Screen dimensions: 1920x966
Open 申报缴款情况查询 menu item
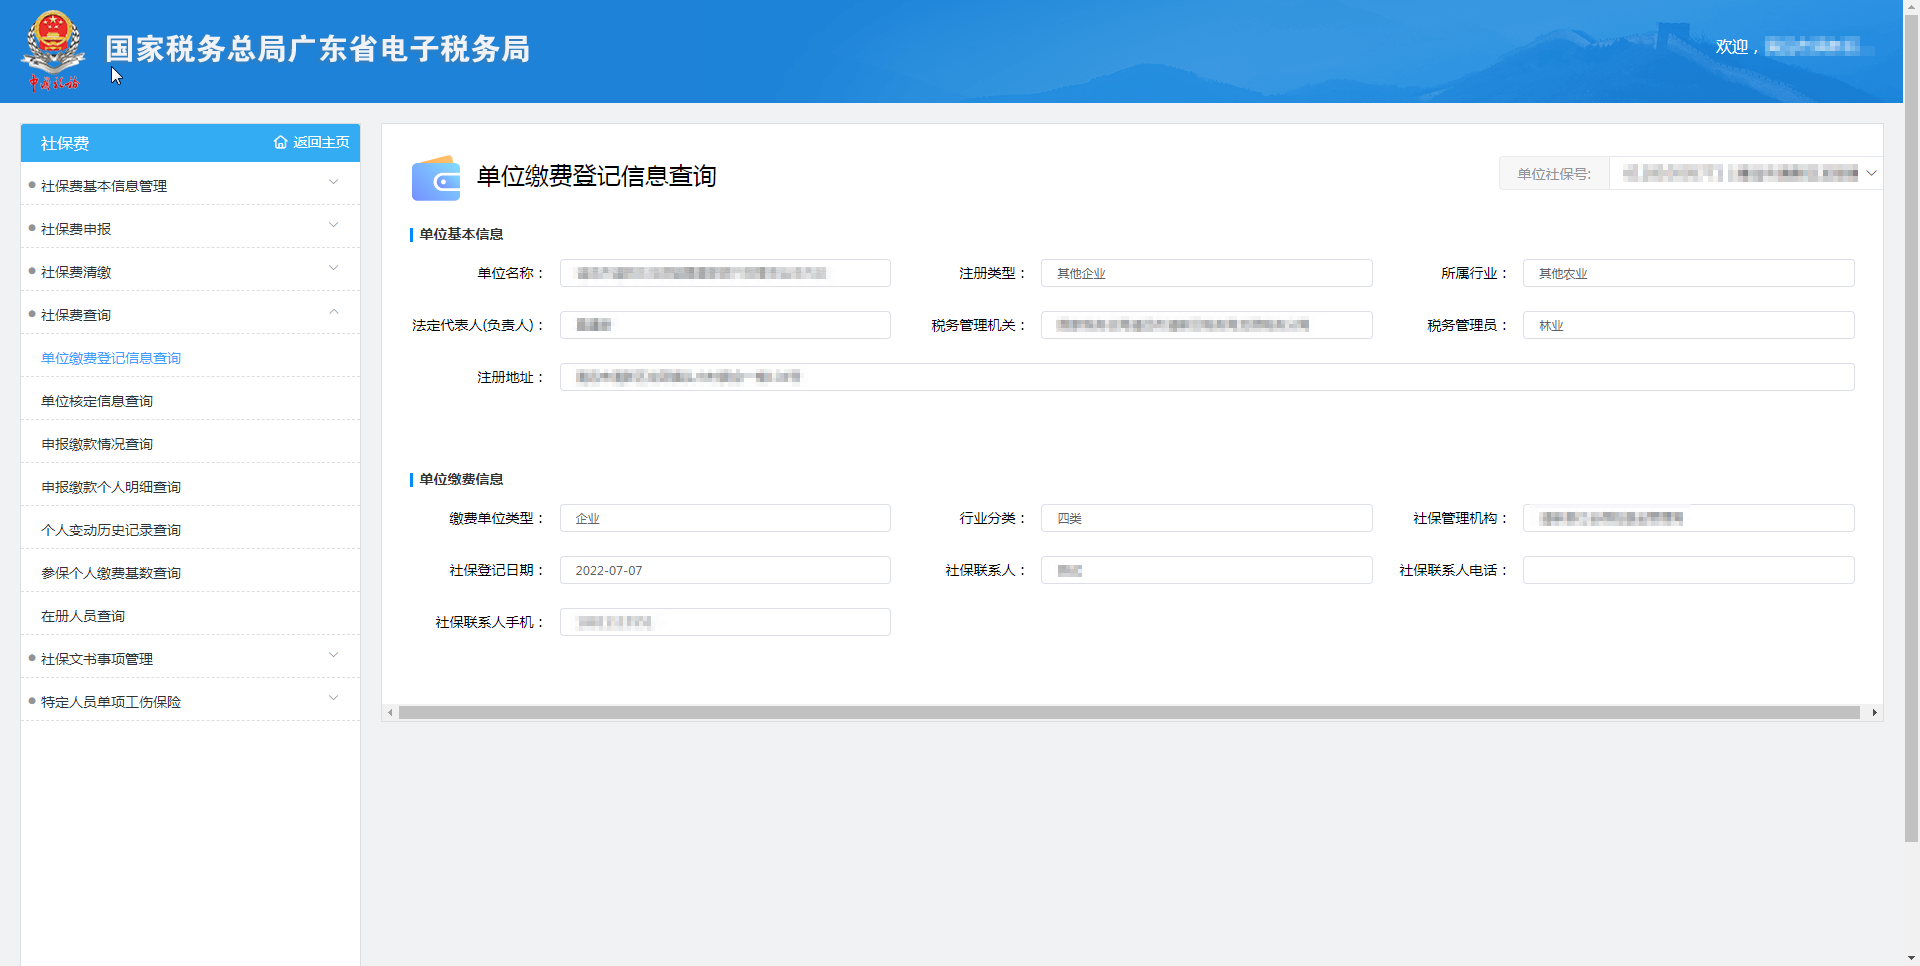coord(97,444)
